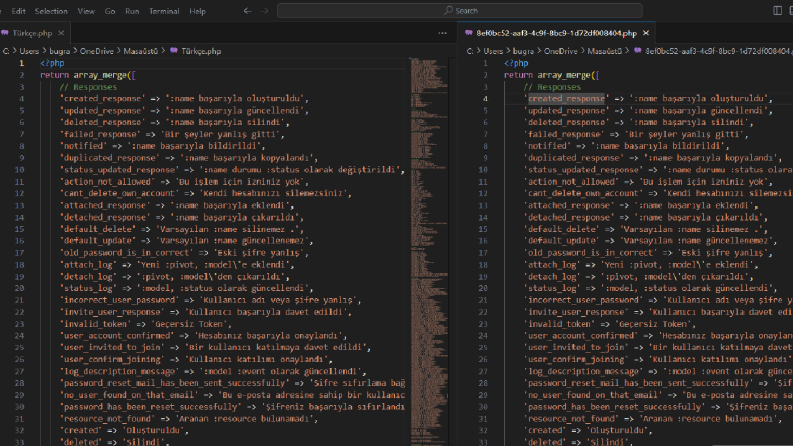Open the Selection menu
The height and width of the screenshot is (446, 793).
click(x=51, y=11)
